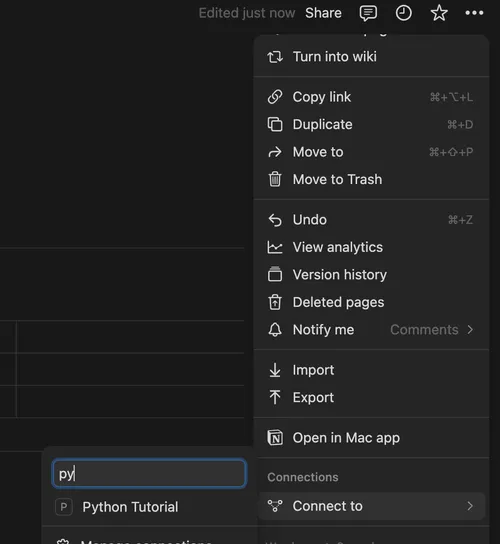Open Deleted pages
Image resolution: width=500 pixels, height=544 pixels.
[x=371, y=302]
